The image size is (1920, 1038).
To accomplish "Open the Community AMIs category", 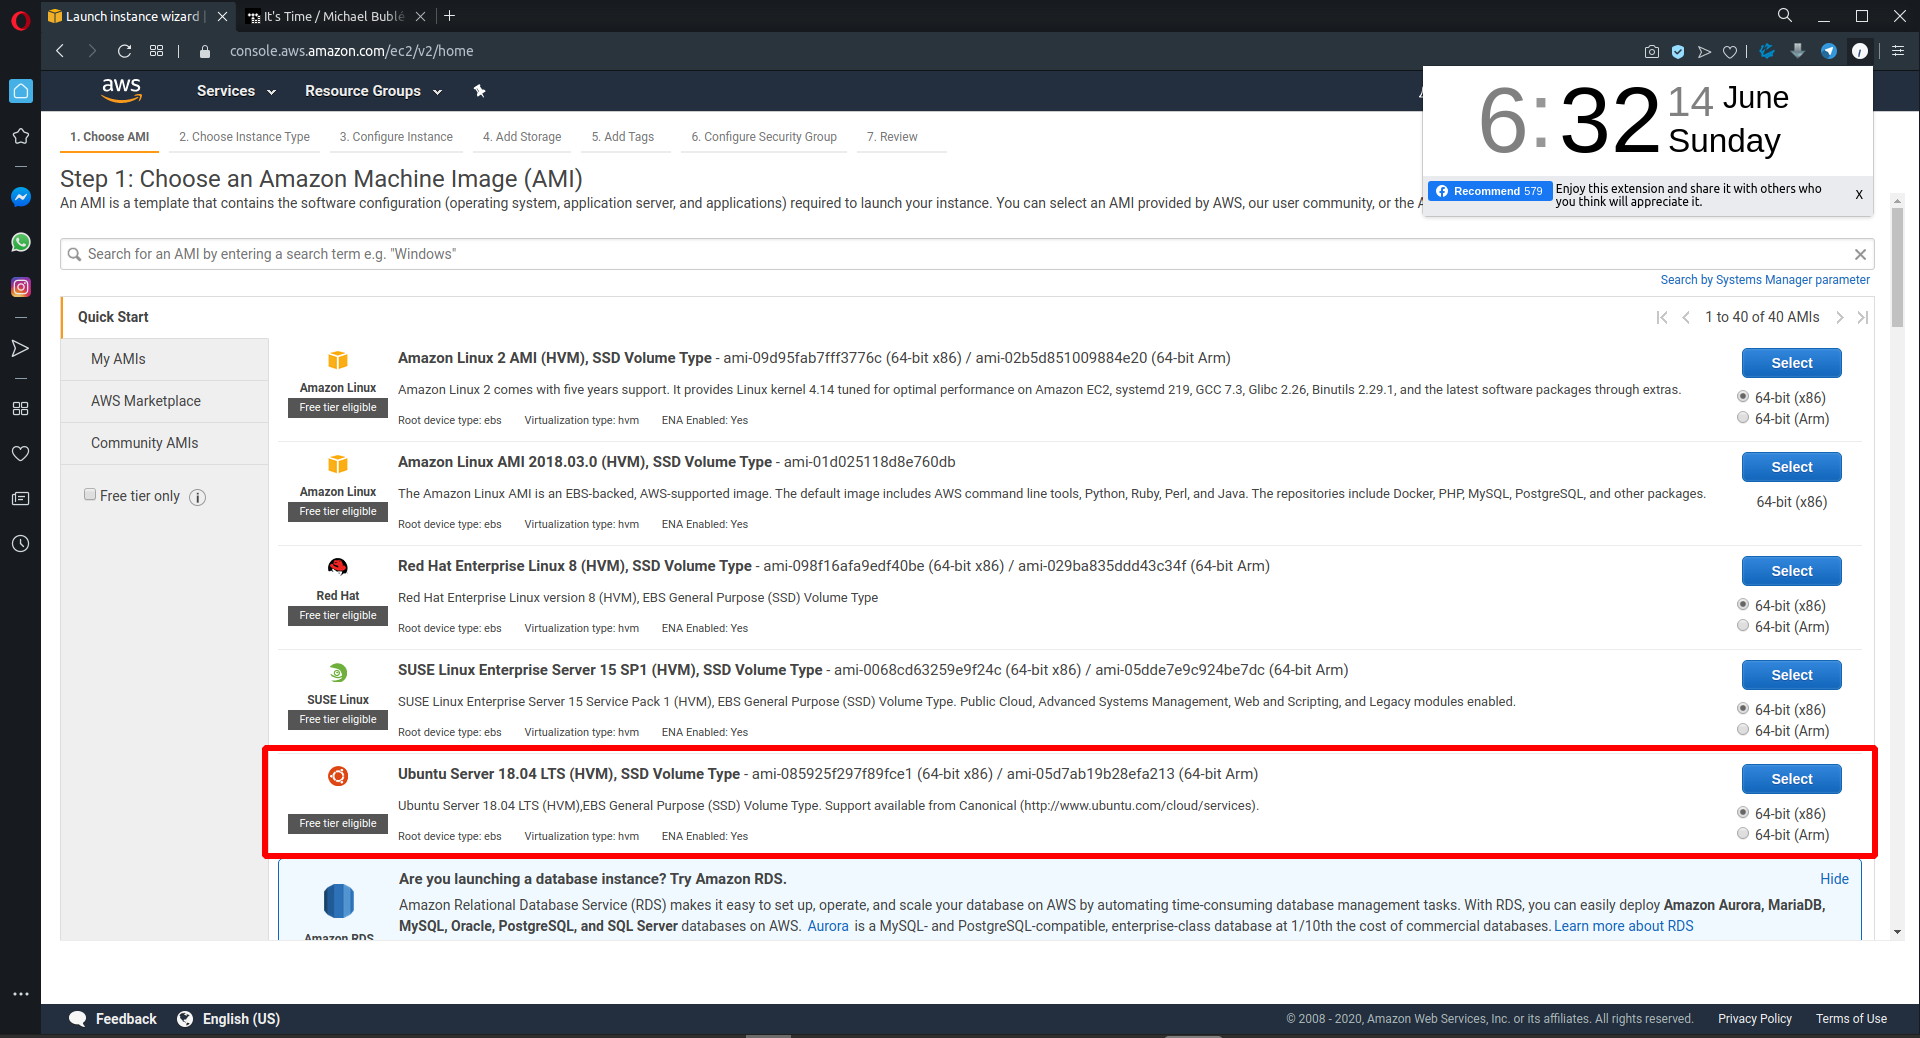I will point(165,443).
